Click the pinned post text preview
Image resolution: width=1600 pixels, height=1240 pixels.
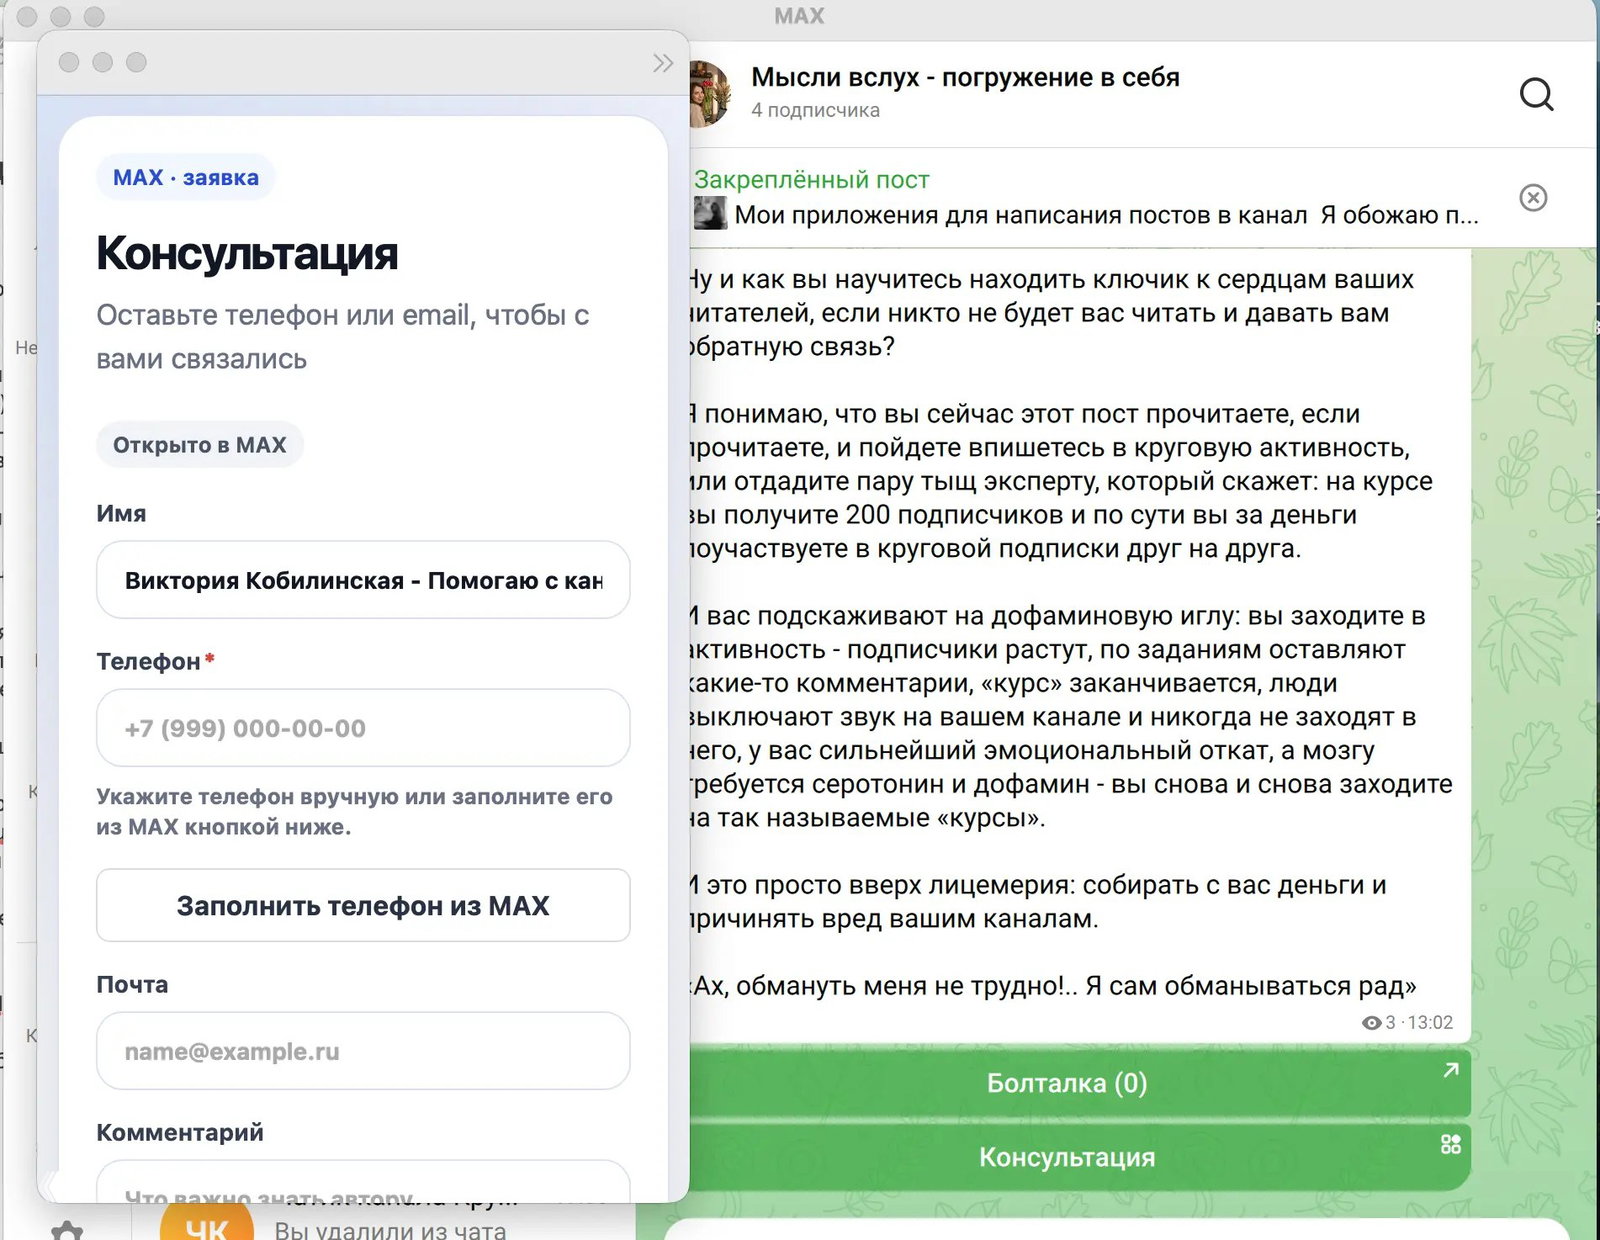point(1106,215)
